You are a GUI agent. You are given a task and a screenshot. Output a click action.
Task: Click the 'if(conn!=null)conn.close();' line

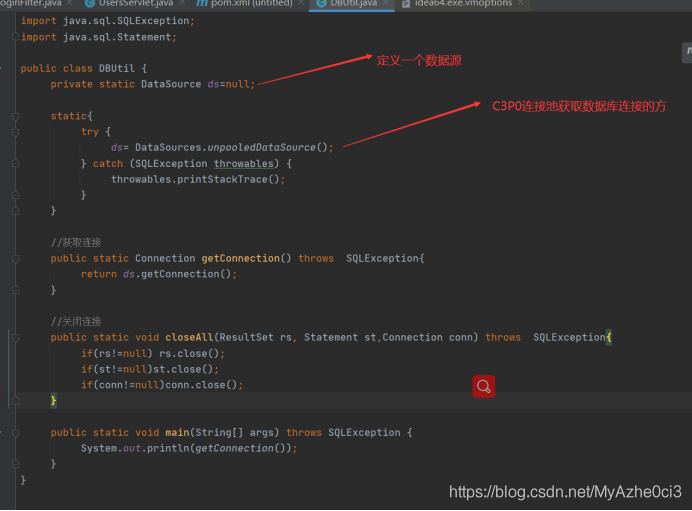(162, 385)
